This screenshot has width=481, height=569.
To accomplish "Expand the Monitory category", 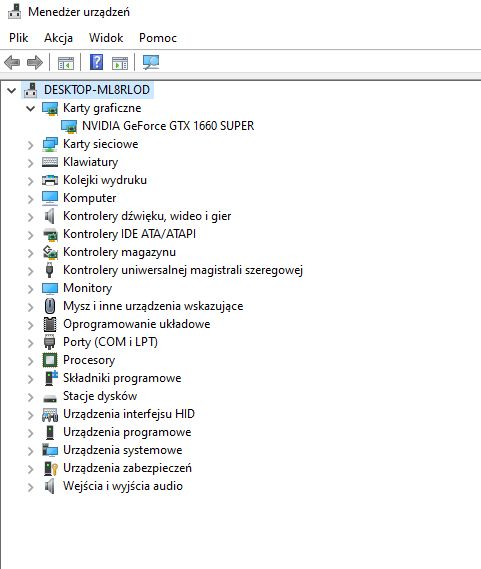I will click(30, 289).
